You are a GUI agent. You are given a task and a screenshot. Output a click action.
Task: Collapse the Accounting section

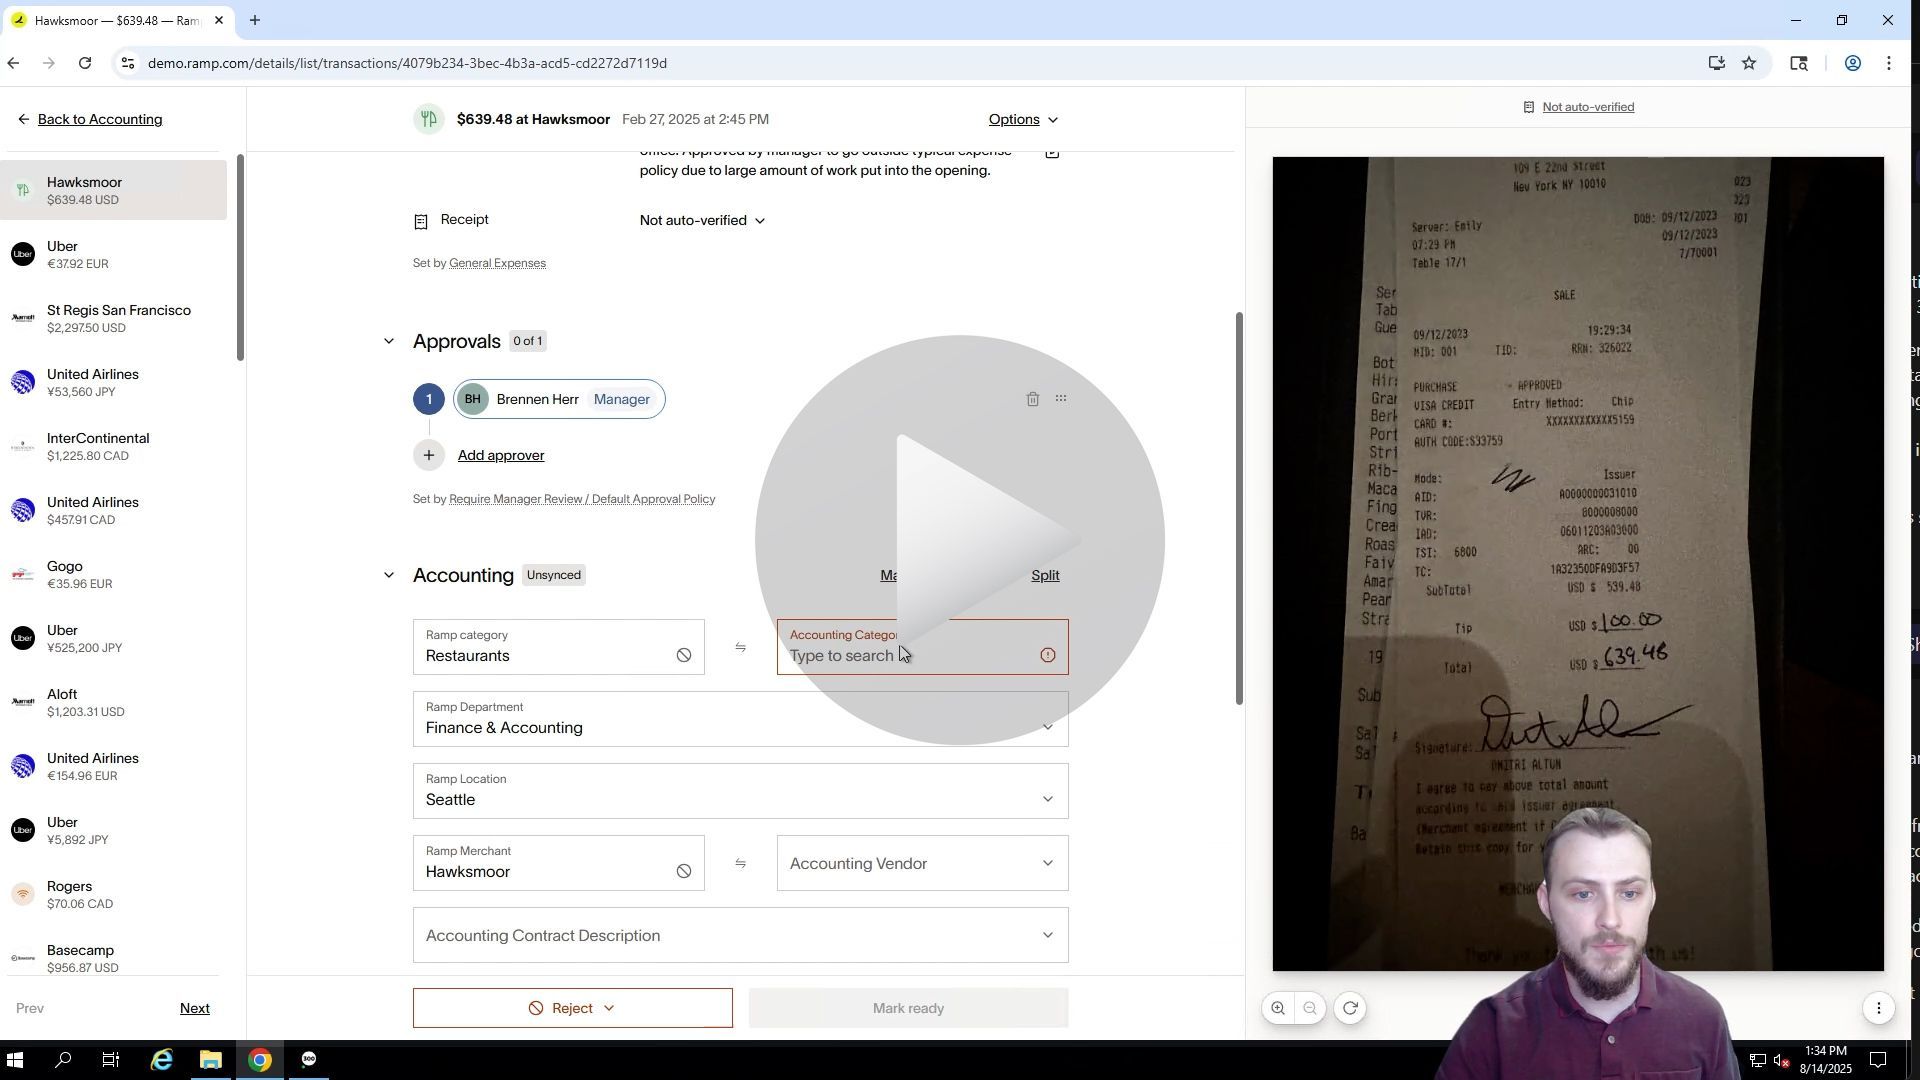coord(389,575)
